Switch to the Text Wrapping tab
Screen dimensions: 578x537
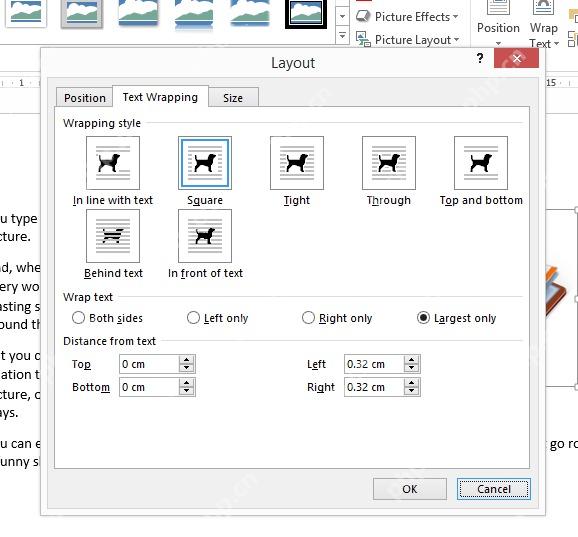160,97
